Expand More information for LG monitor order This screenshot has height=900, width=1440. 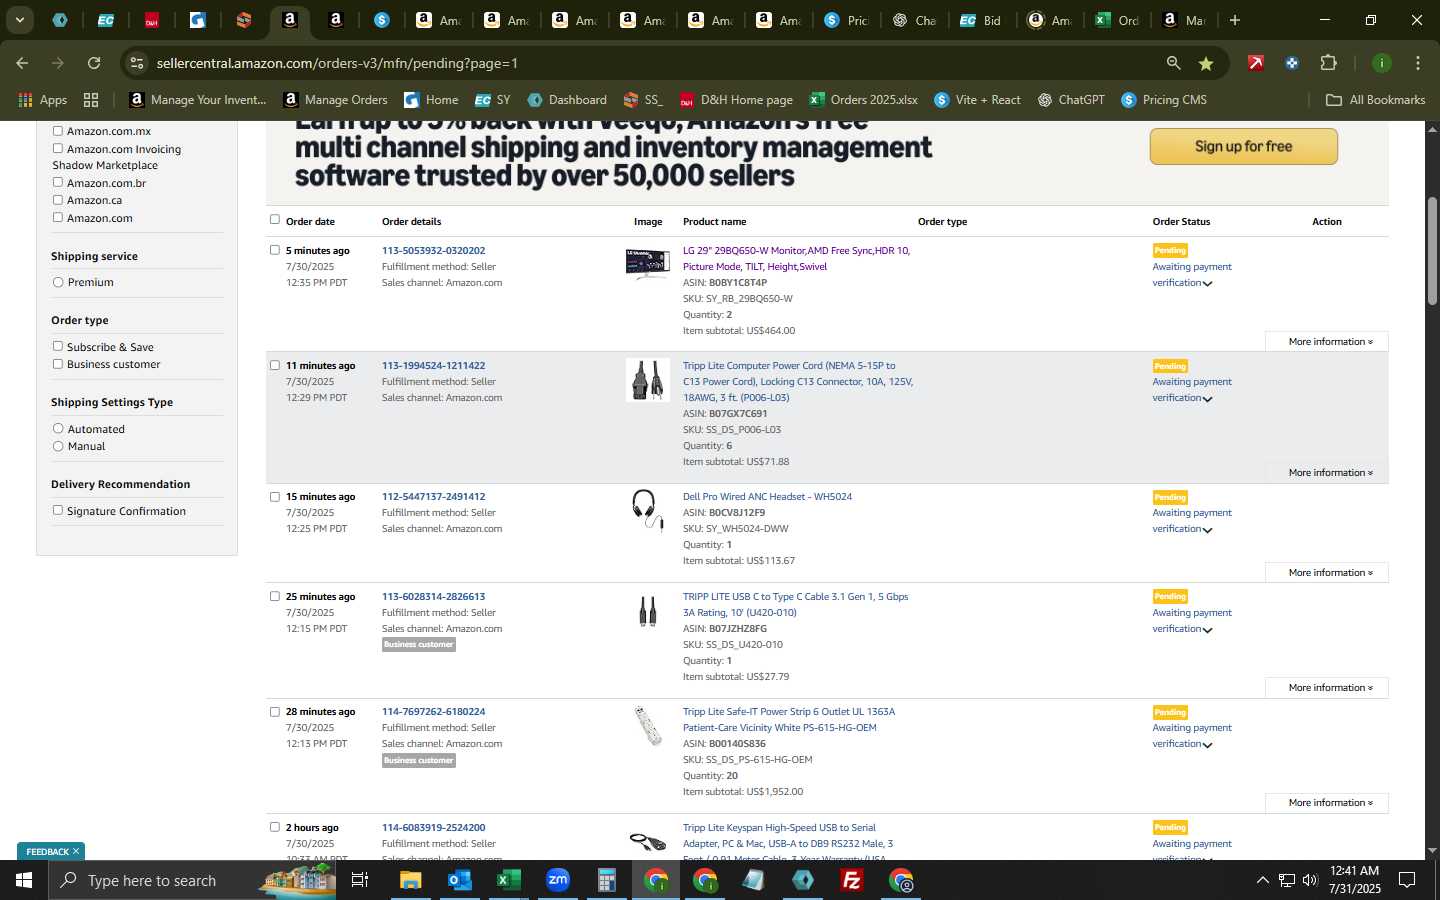click(1327, 342)
